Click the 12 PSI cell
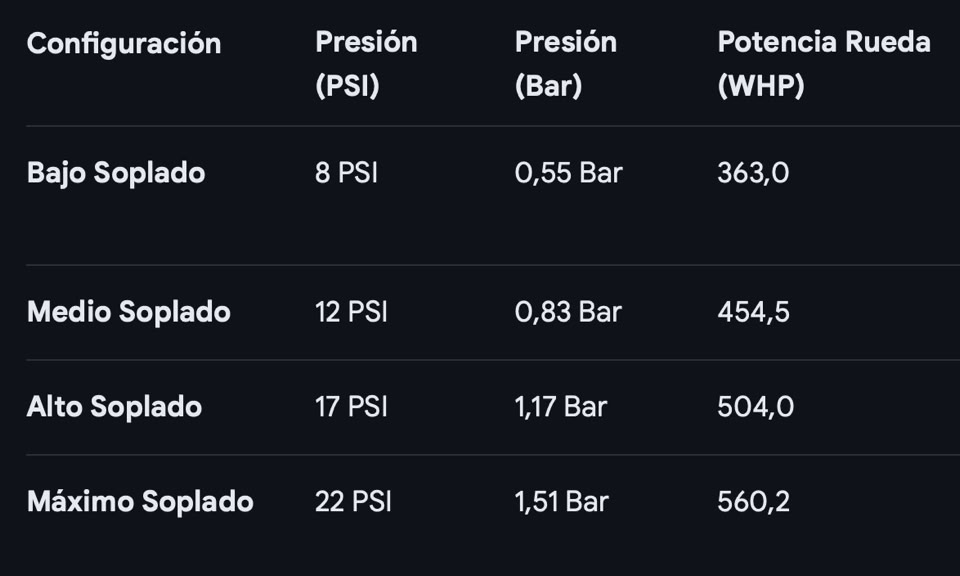The width and height of the screenshot is (960, 576). click(x=351, y=312)
